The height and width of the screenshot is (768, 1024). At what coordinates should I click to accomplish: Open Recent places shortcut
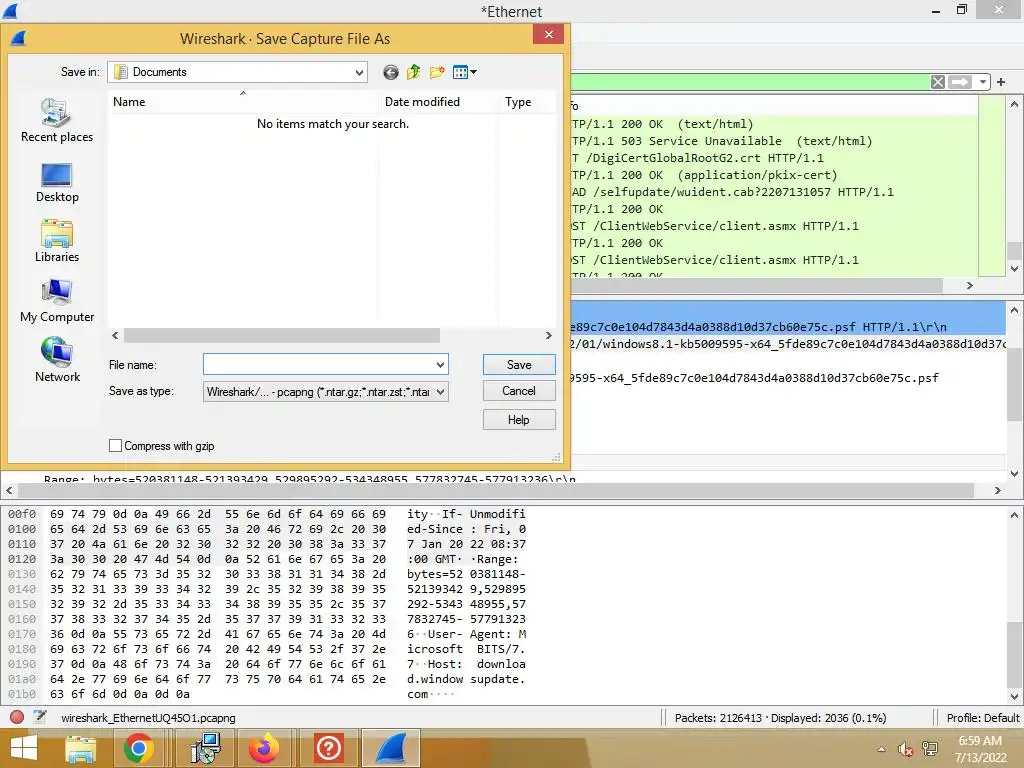pos(57,121)
